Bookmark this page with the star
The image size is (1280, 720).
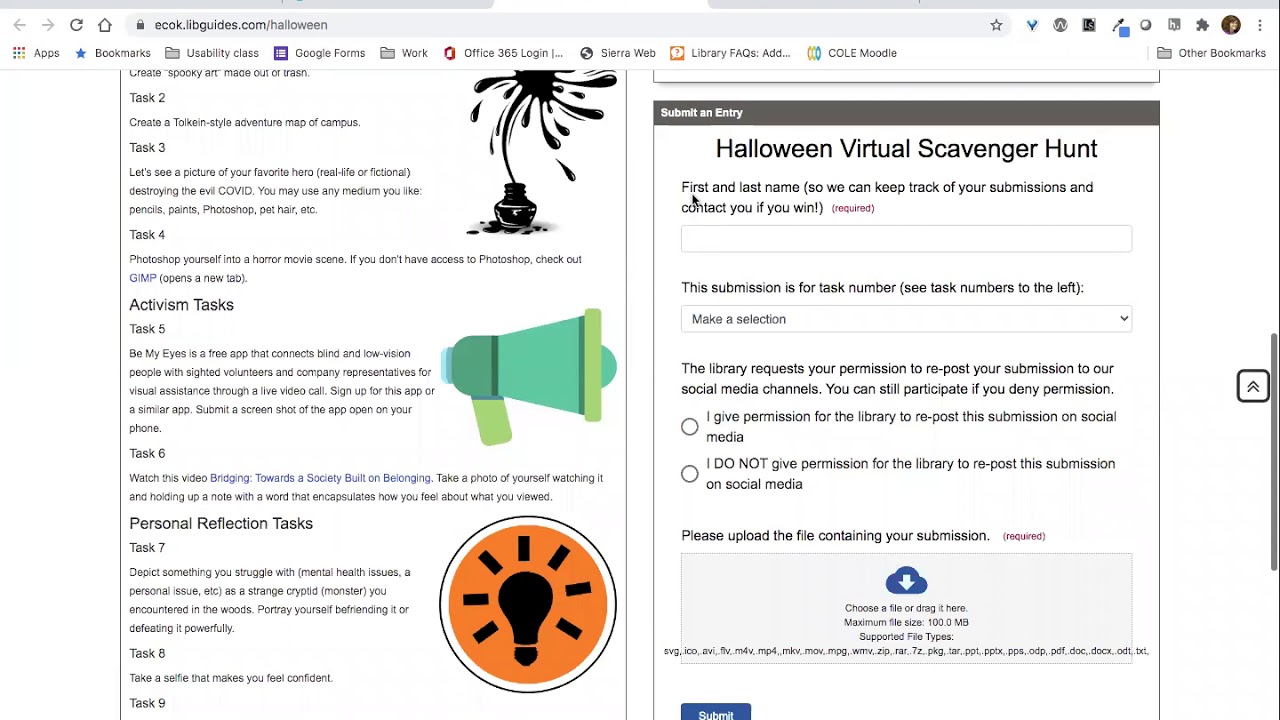pos(996,25)
